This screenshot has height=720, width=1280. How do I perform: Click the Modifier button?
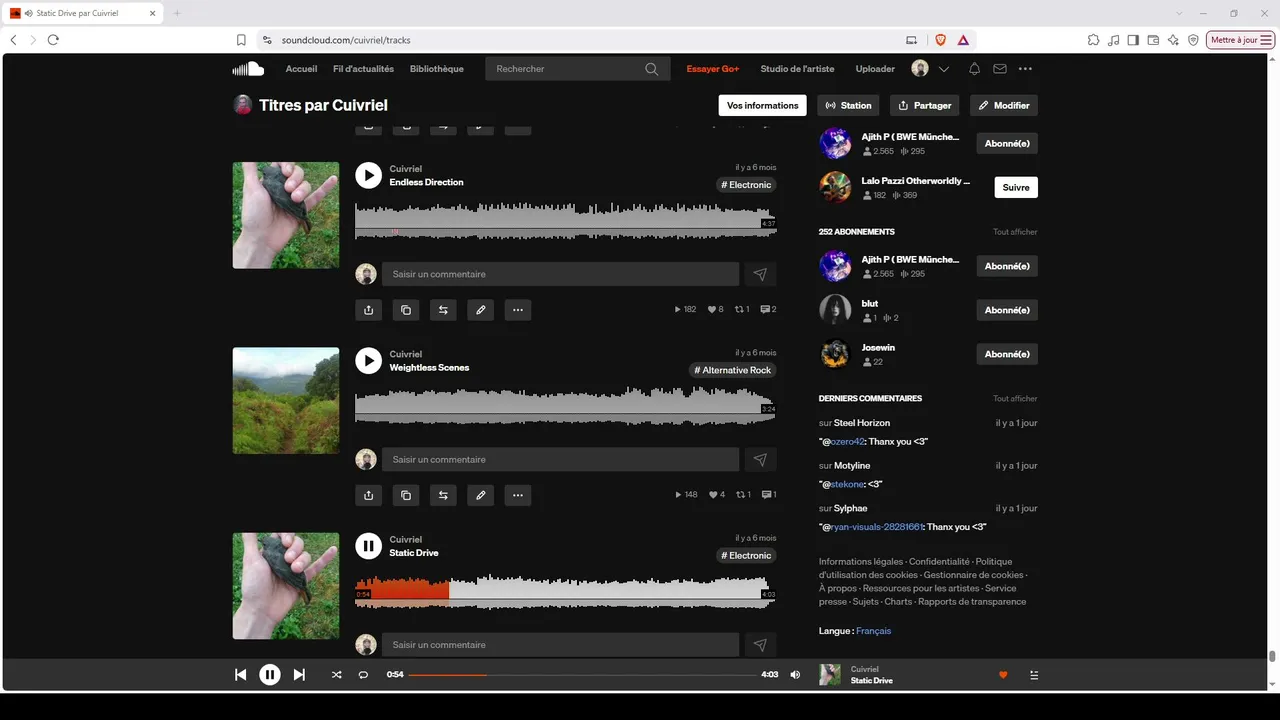1004,105
